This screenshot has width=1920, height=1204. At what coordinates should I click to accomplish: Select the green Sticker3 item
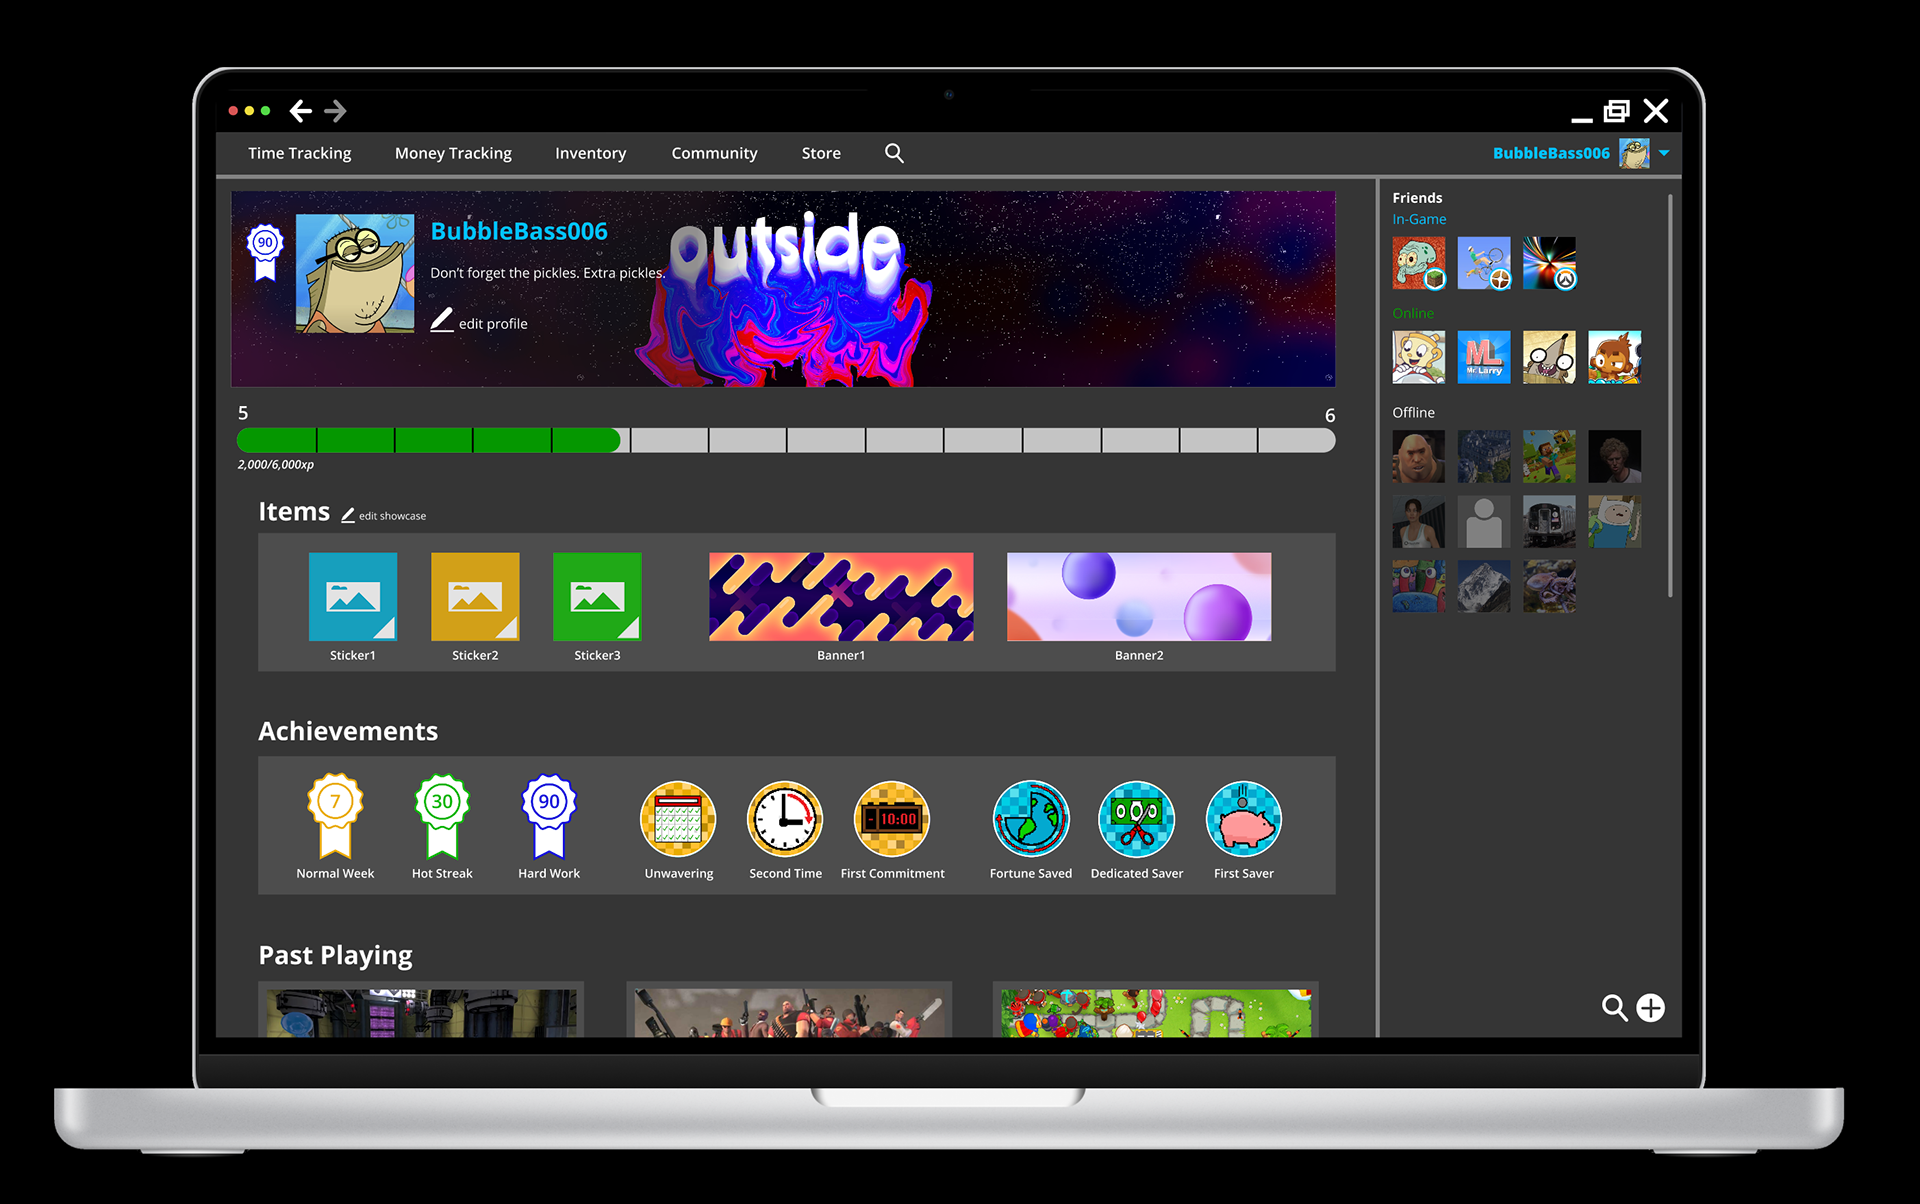tap(597, 597)
